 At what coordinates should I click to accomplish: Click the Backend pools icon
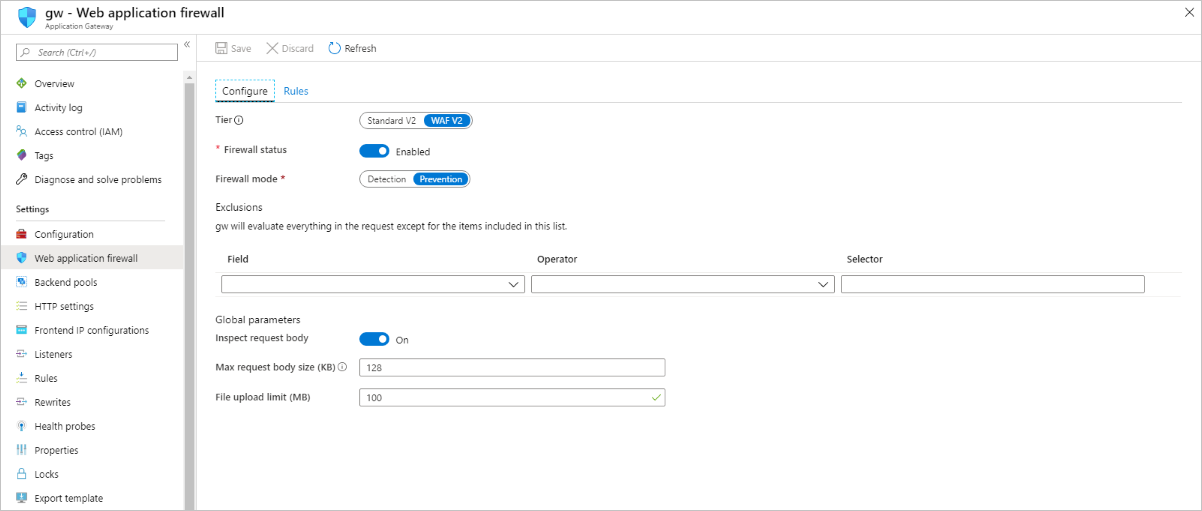pos(22,283)
